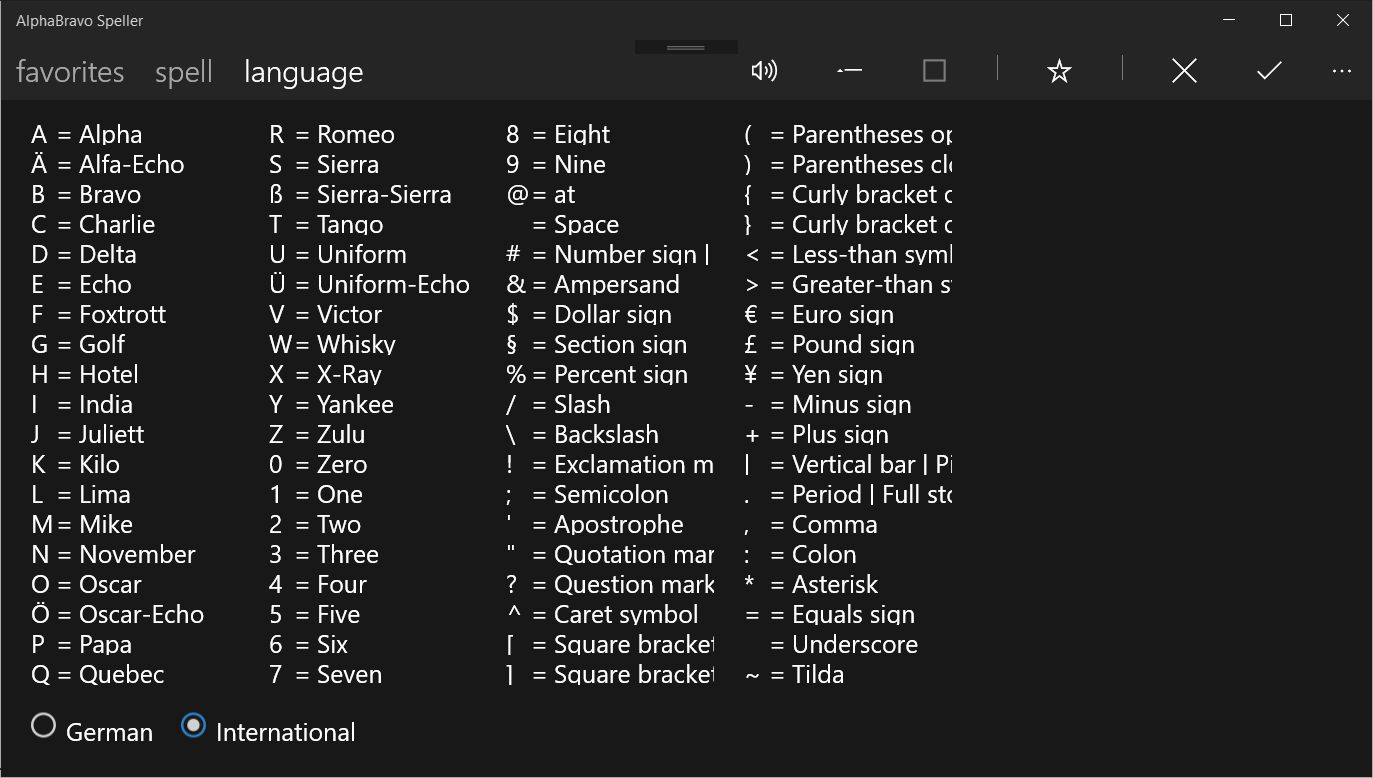The width and height of the screenshot is (1373, 778).
Task: Click the 'R = Romeo' entry
Action: (x=332, y=134)
